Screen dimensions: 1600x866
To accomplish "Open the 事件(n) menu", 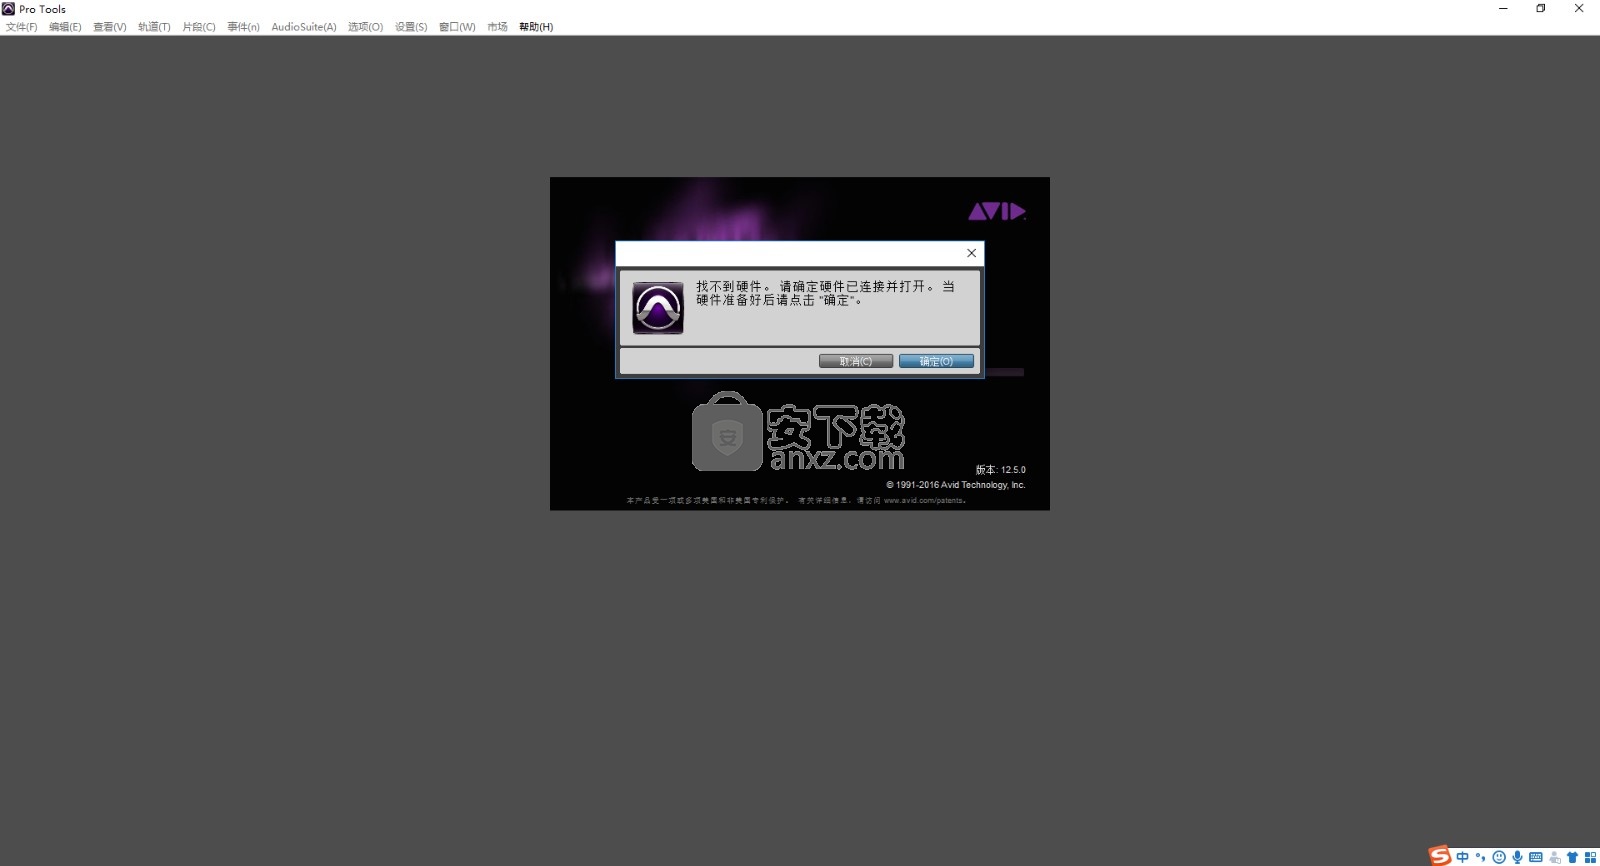I will coord(243,27).
